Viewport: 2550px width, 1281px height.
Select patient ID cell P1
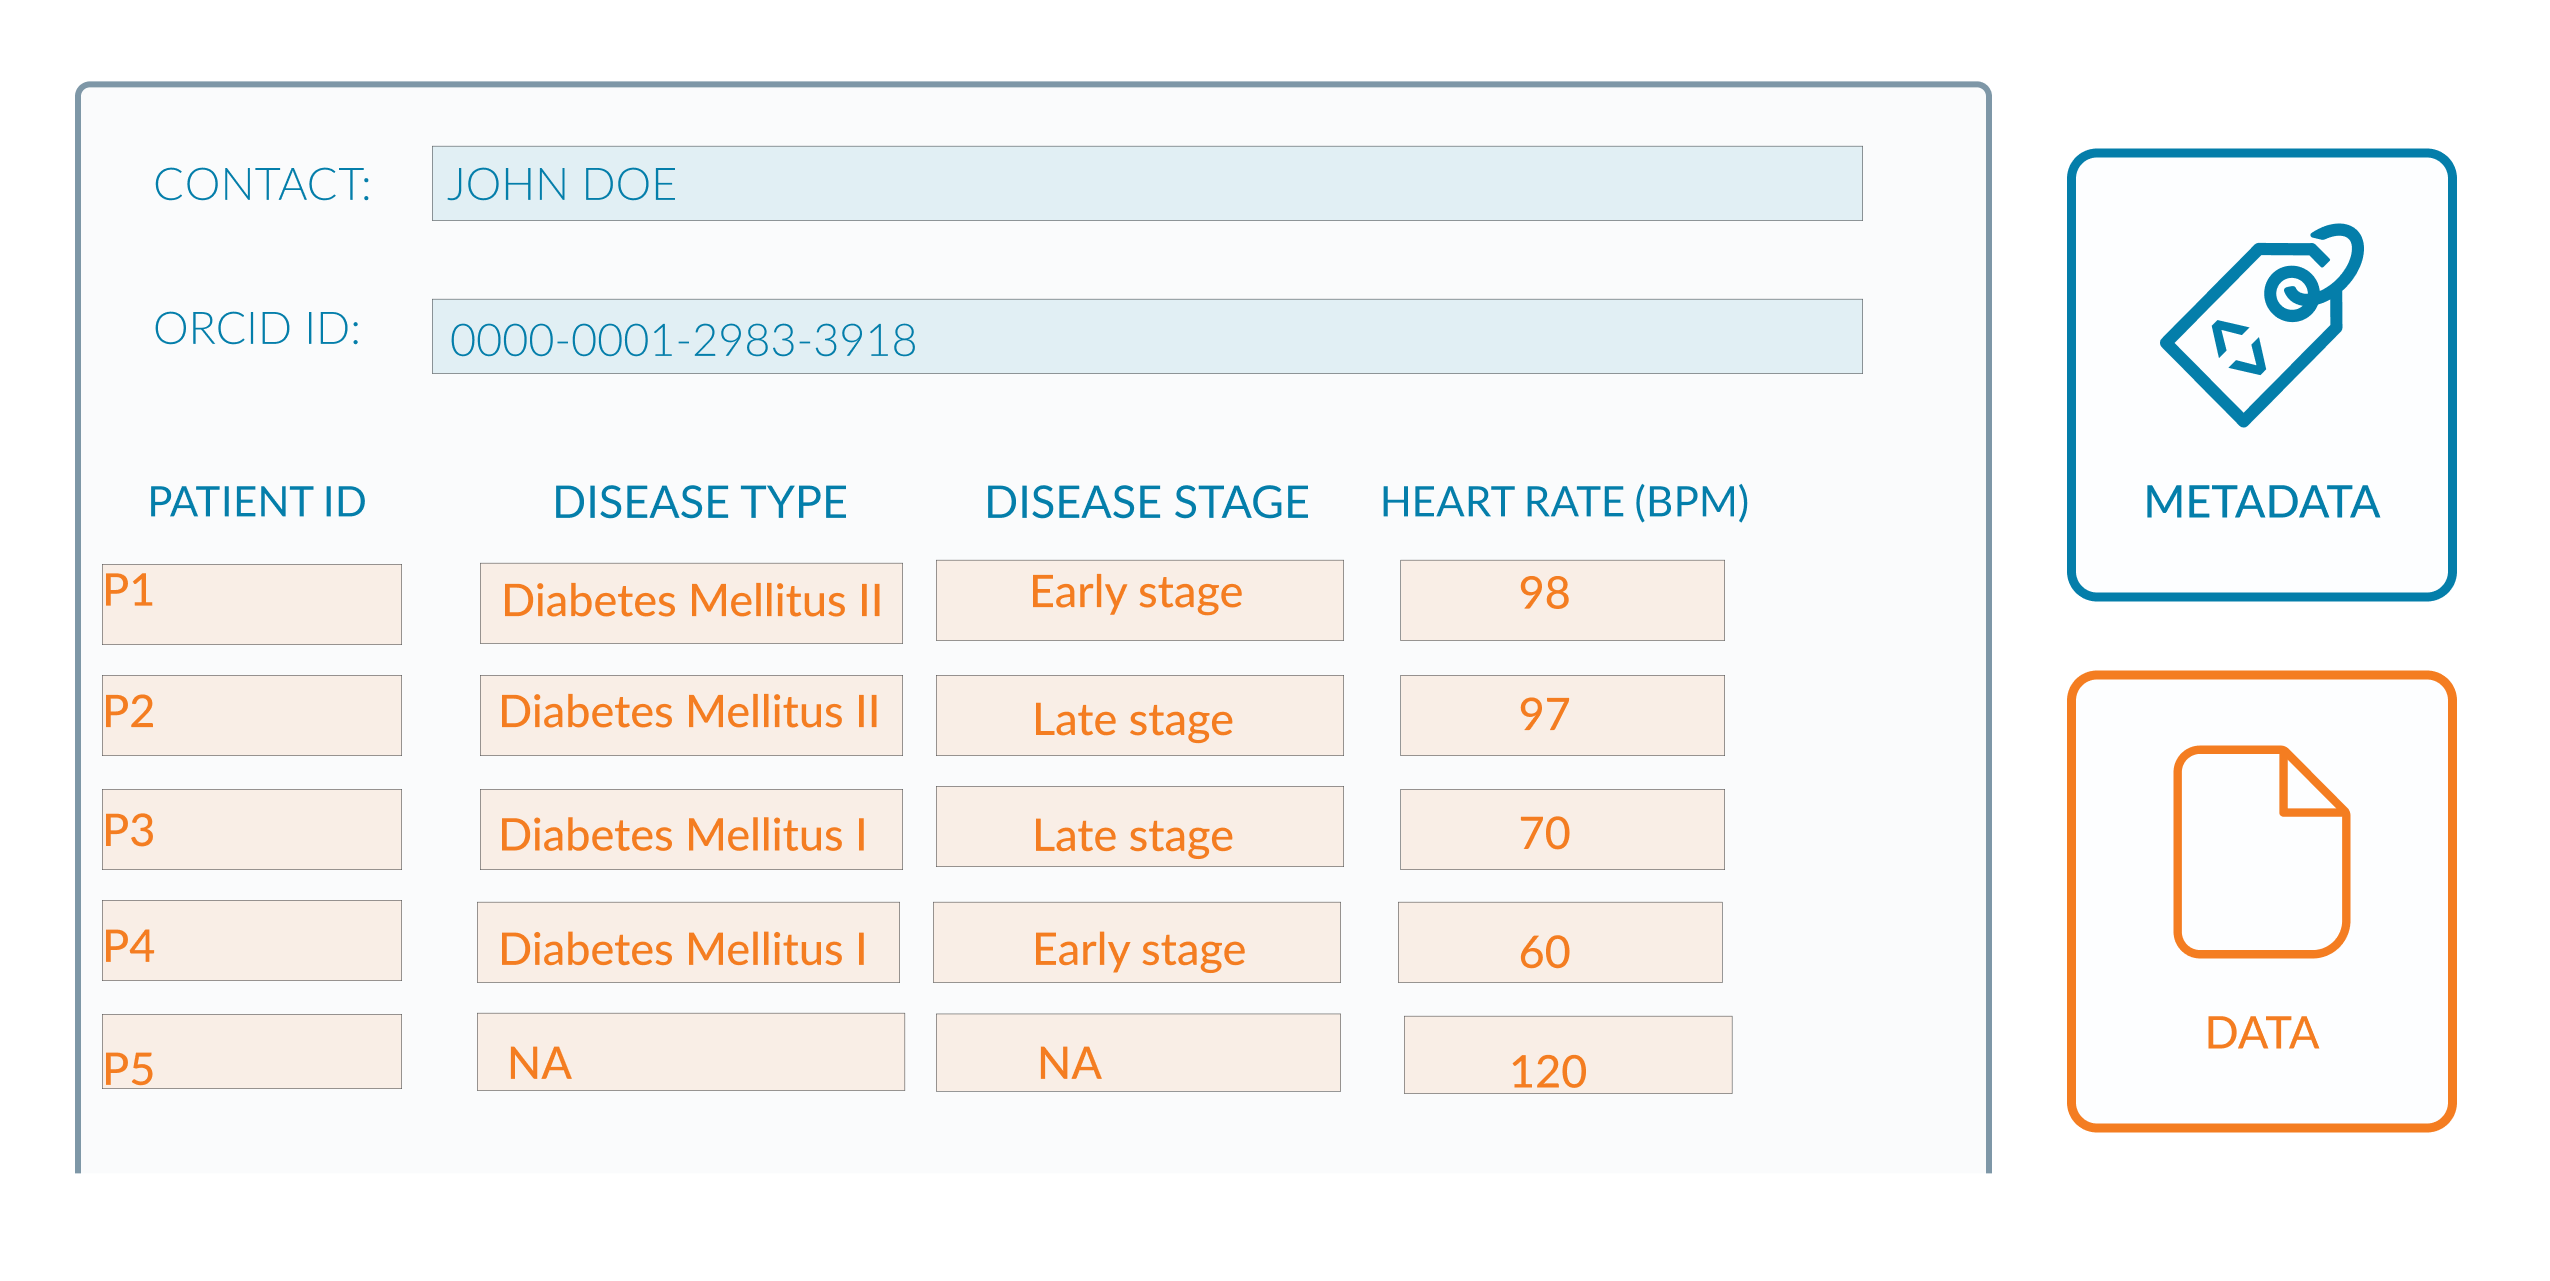click(252, 604)
